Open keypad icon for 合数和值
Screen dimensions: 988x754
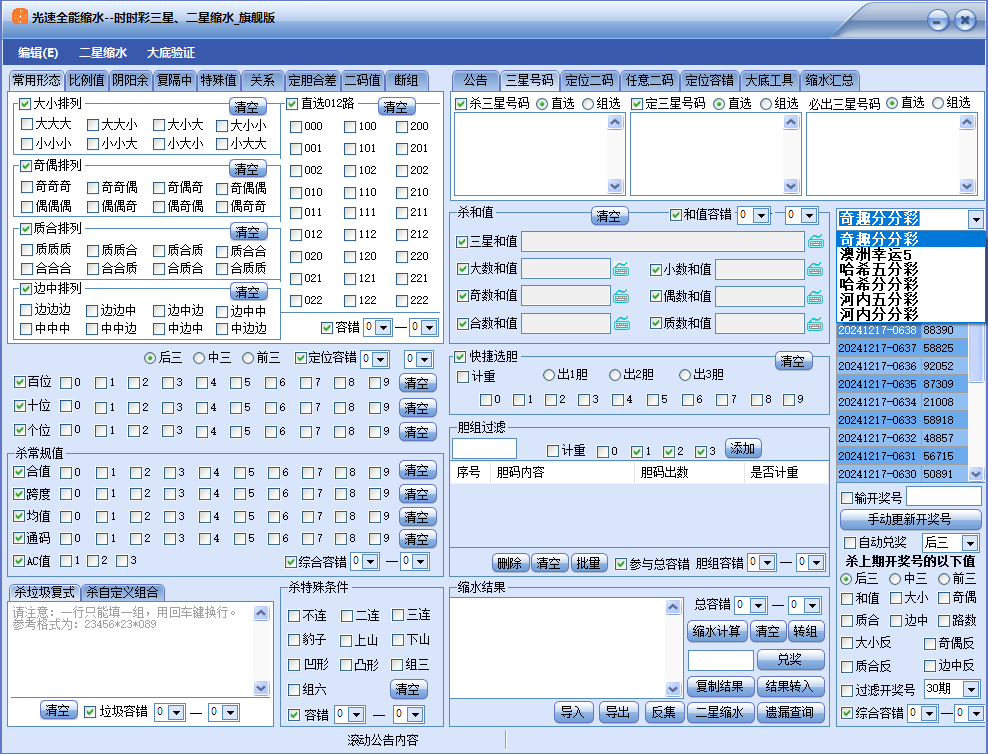pyautogui.click(x=621, y=323)
